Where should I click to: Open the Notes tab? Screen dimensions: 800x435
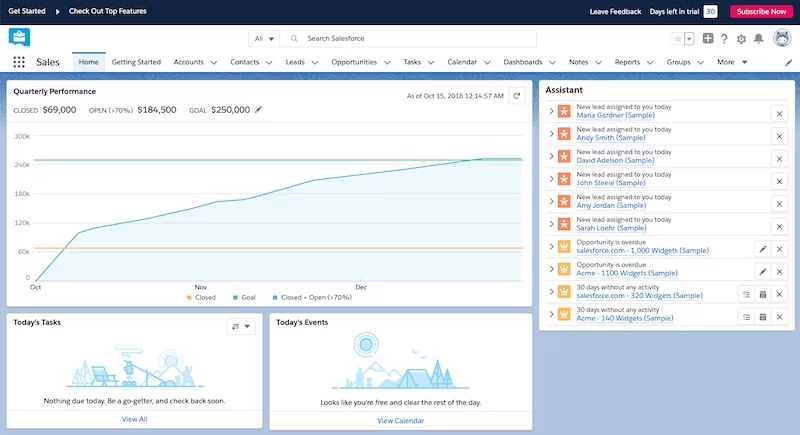(578, 62)
